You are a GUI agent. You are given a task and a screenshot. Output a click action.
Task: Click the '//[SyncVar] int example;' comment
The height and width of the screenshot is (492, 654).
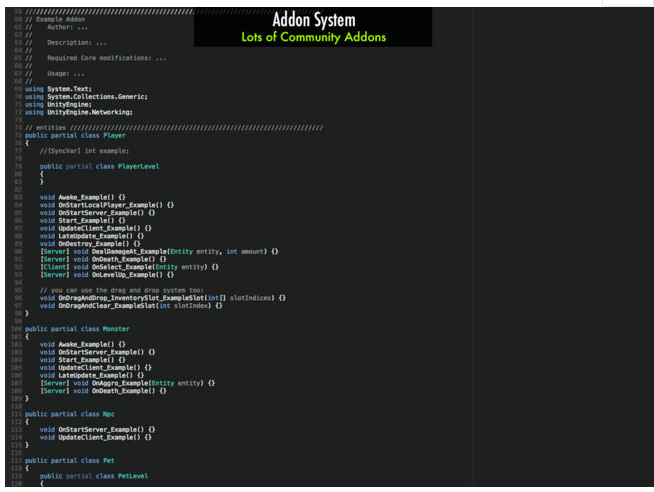(84, 151)
